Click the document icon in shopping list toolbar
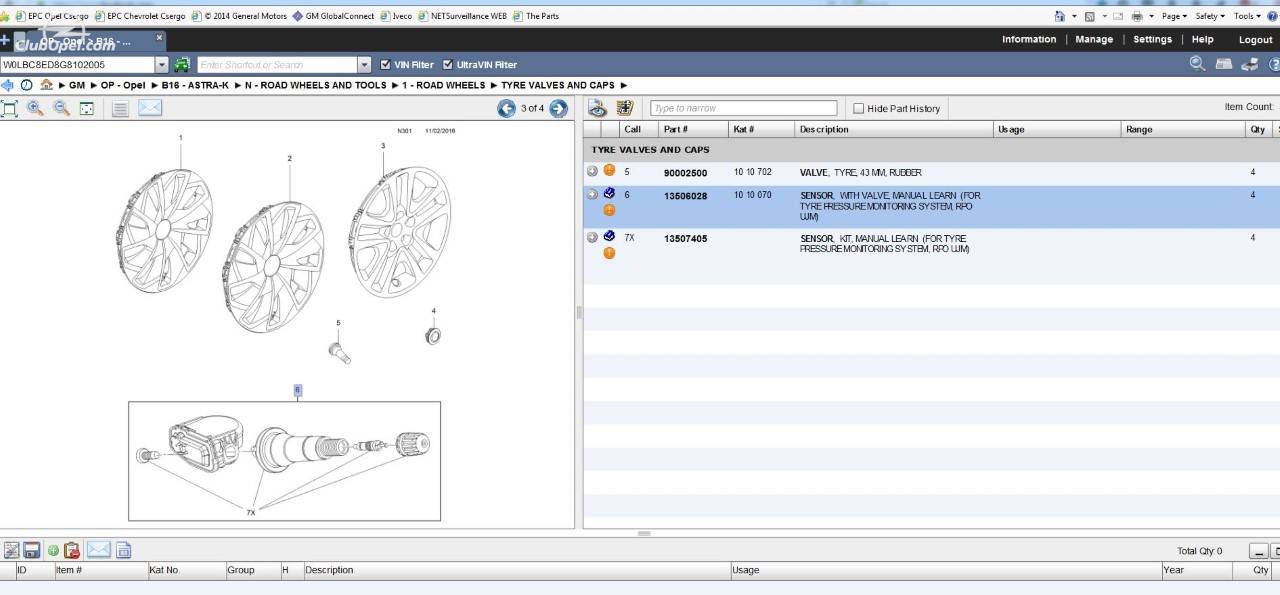Image resolution: width=1280 pixels, height=595 pixels. [124, 550]
